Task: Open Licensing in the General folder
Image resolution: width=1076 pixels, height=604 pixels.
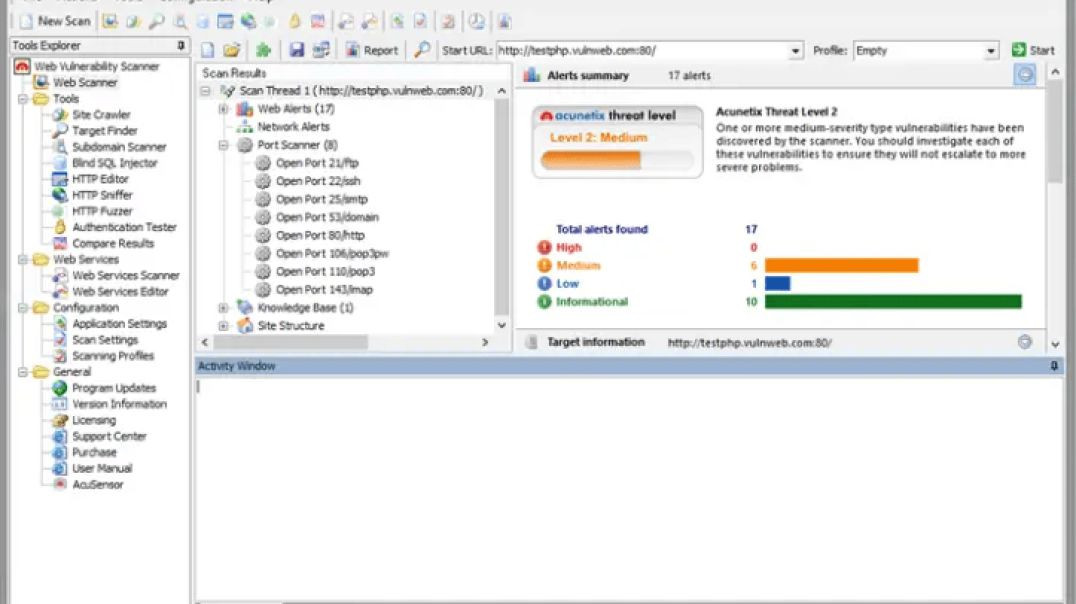Action: click(94, 420)
